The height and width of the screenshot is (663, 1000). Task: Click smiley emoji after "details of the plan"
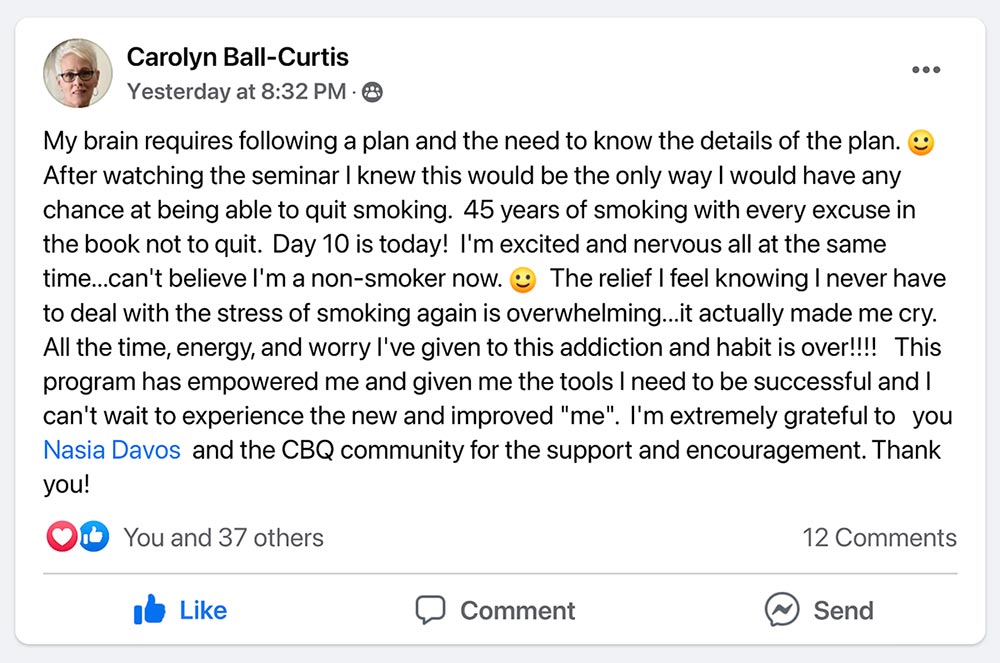[921, 143]
